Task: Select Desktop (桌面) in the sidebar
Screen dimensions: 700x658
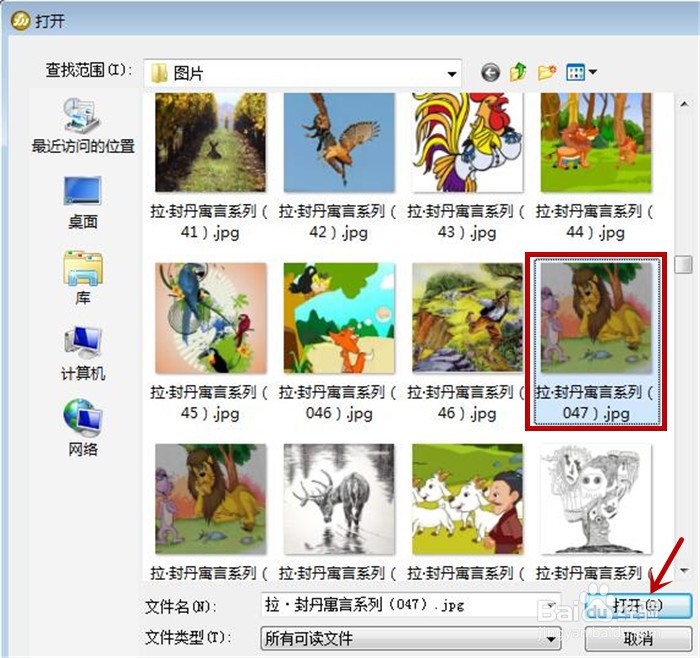Action: point(83,203)
